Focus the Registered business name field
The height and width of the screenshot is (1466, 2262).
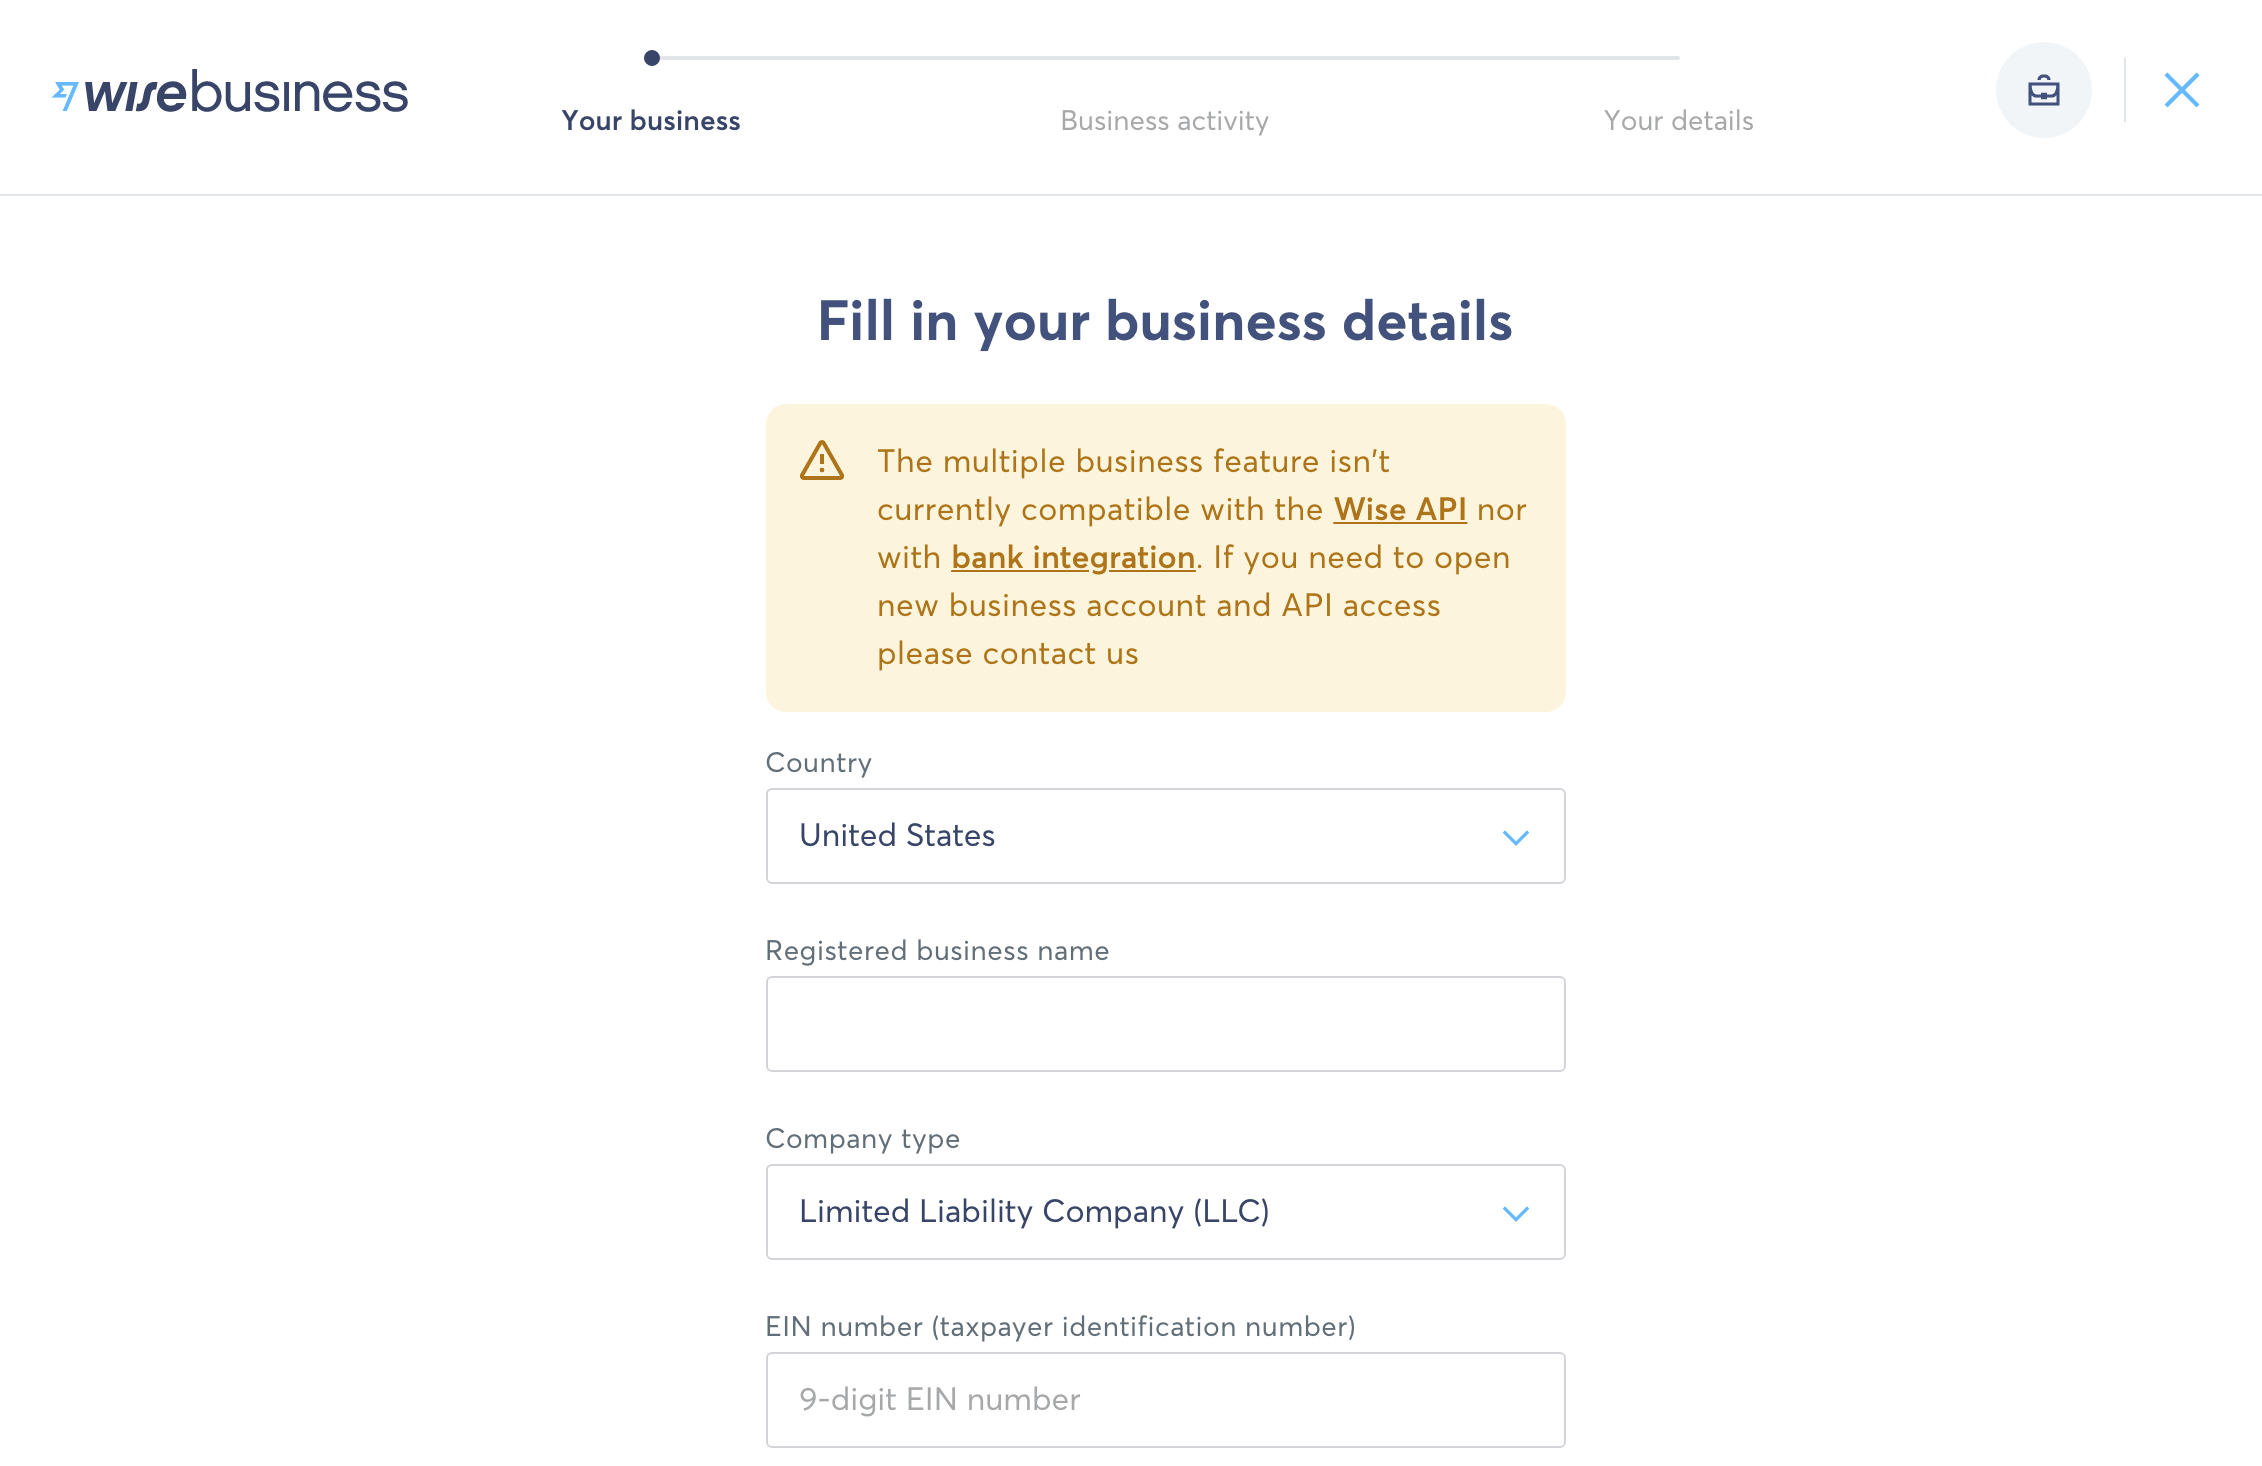click(x=1165, y=1024)
